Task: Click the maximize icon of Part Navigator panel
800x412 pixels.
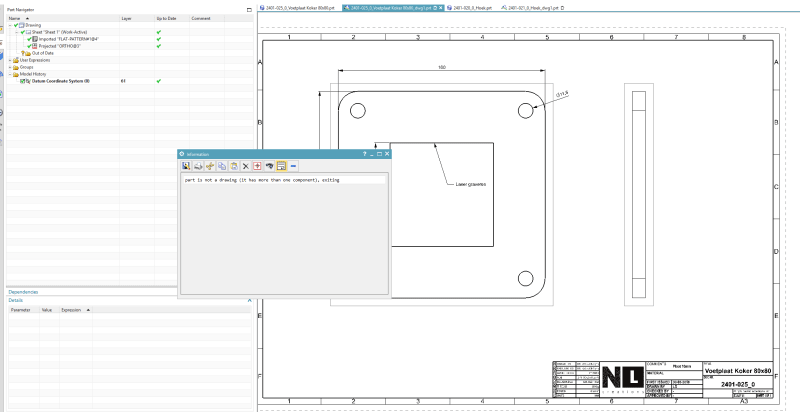Action: pos(249,10)
